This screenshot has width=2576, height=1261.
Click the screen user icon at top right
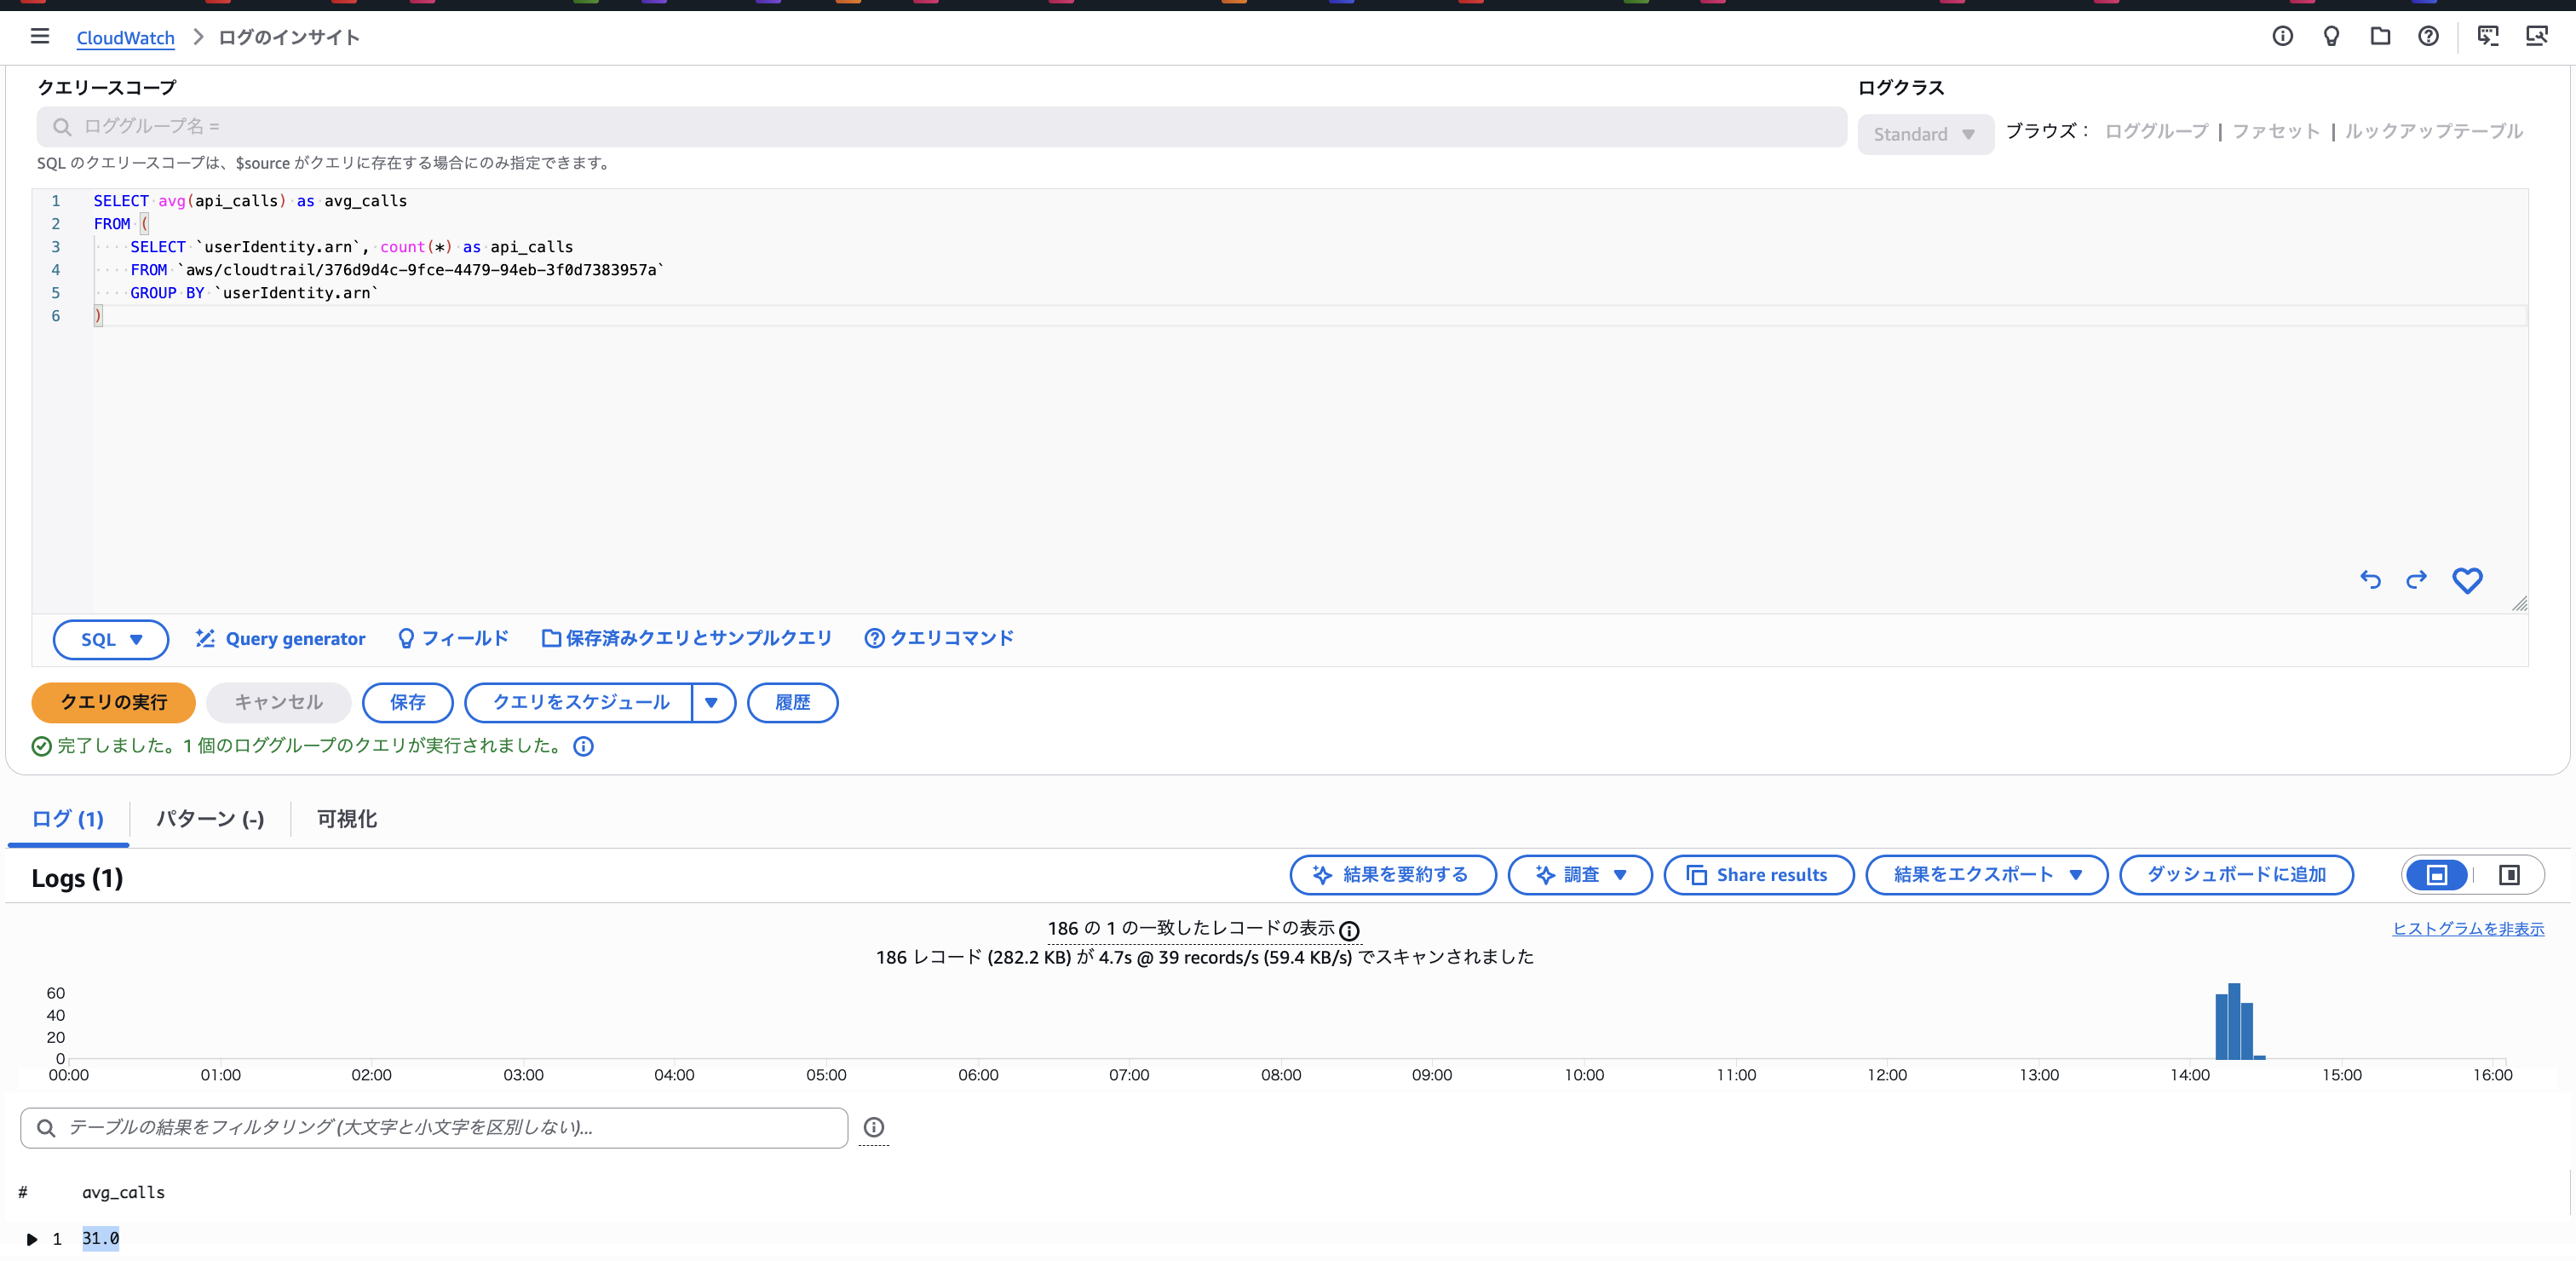(x=2537, y=37)
